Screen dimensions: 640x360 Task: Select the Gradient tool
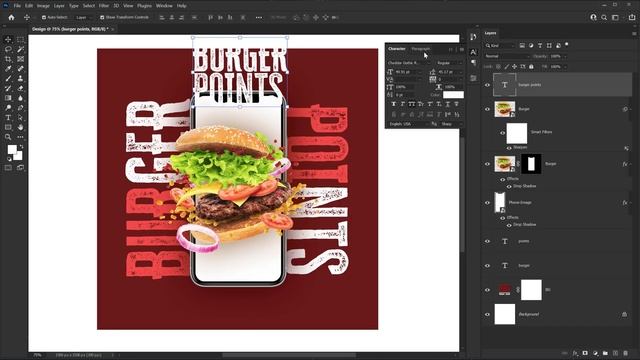[x=8, y=98]
